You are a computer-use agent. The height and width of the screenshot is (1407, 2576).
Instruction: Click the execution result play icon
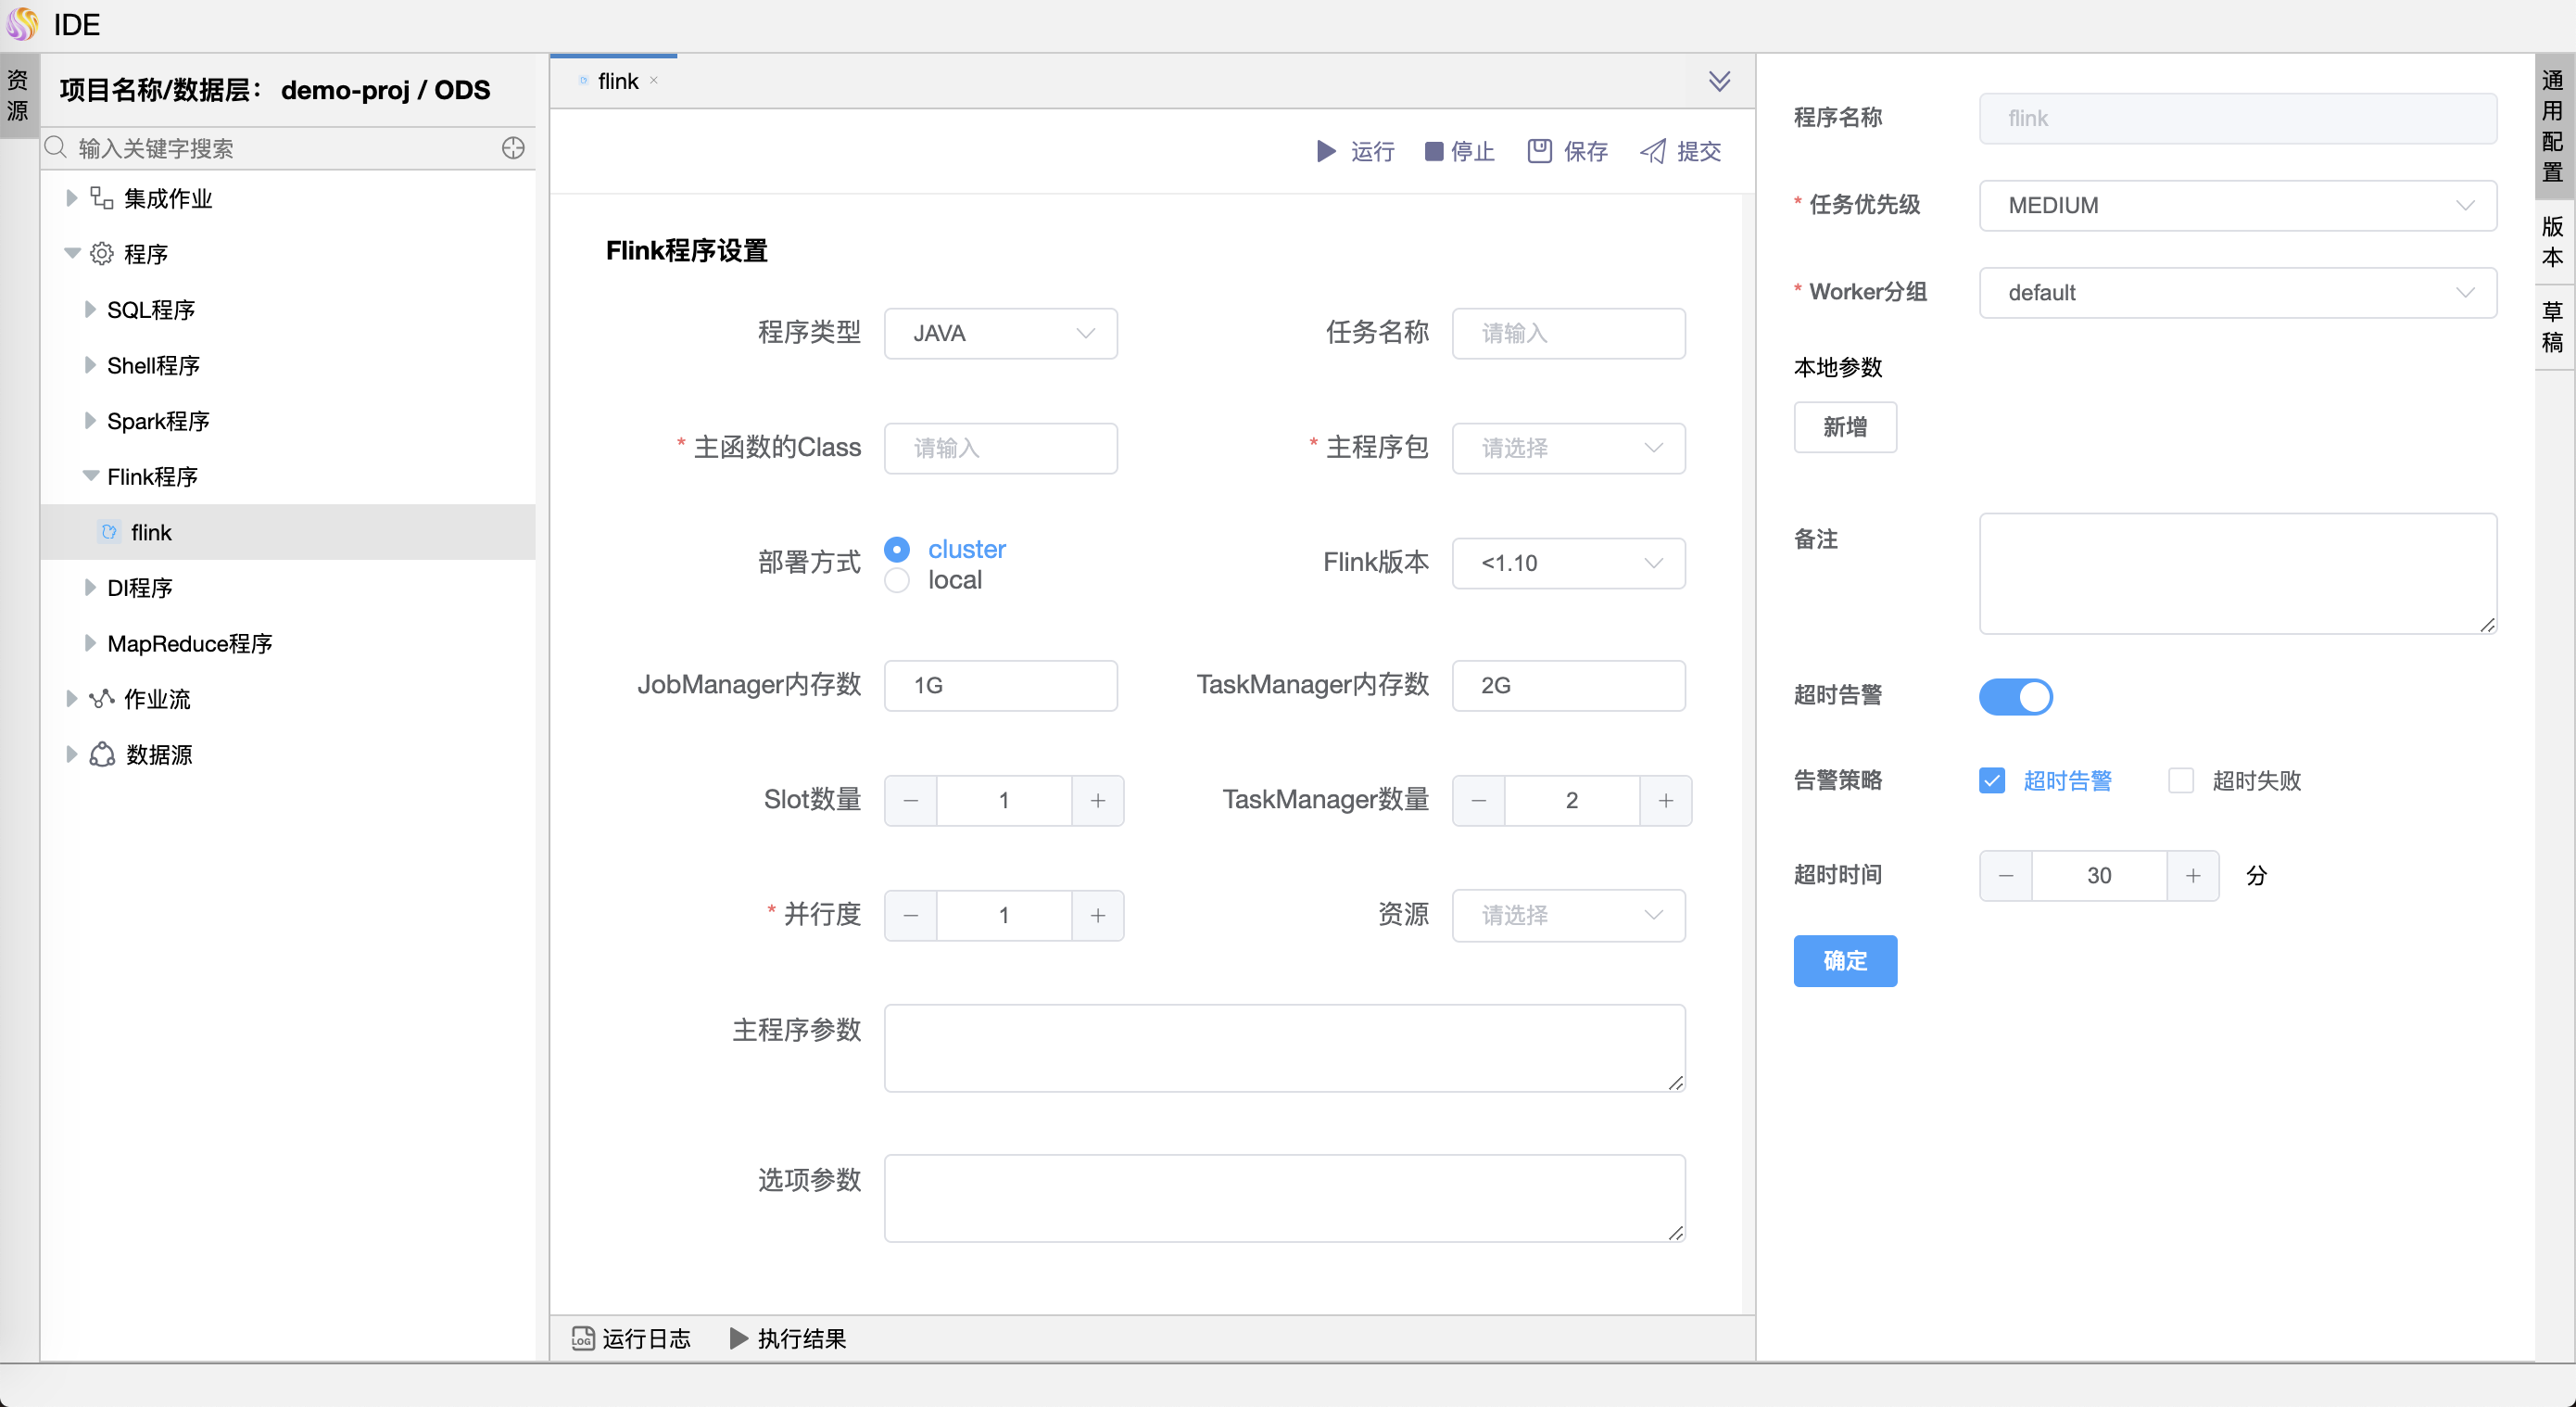tap(739, 1338)
